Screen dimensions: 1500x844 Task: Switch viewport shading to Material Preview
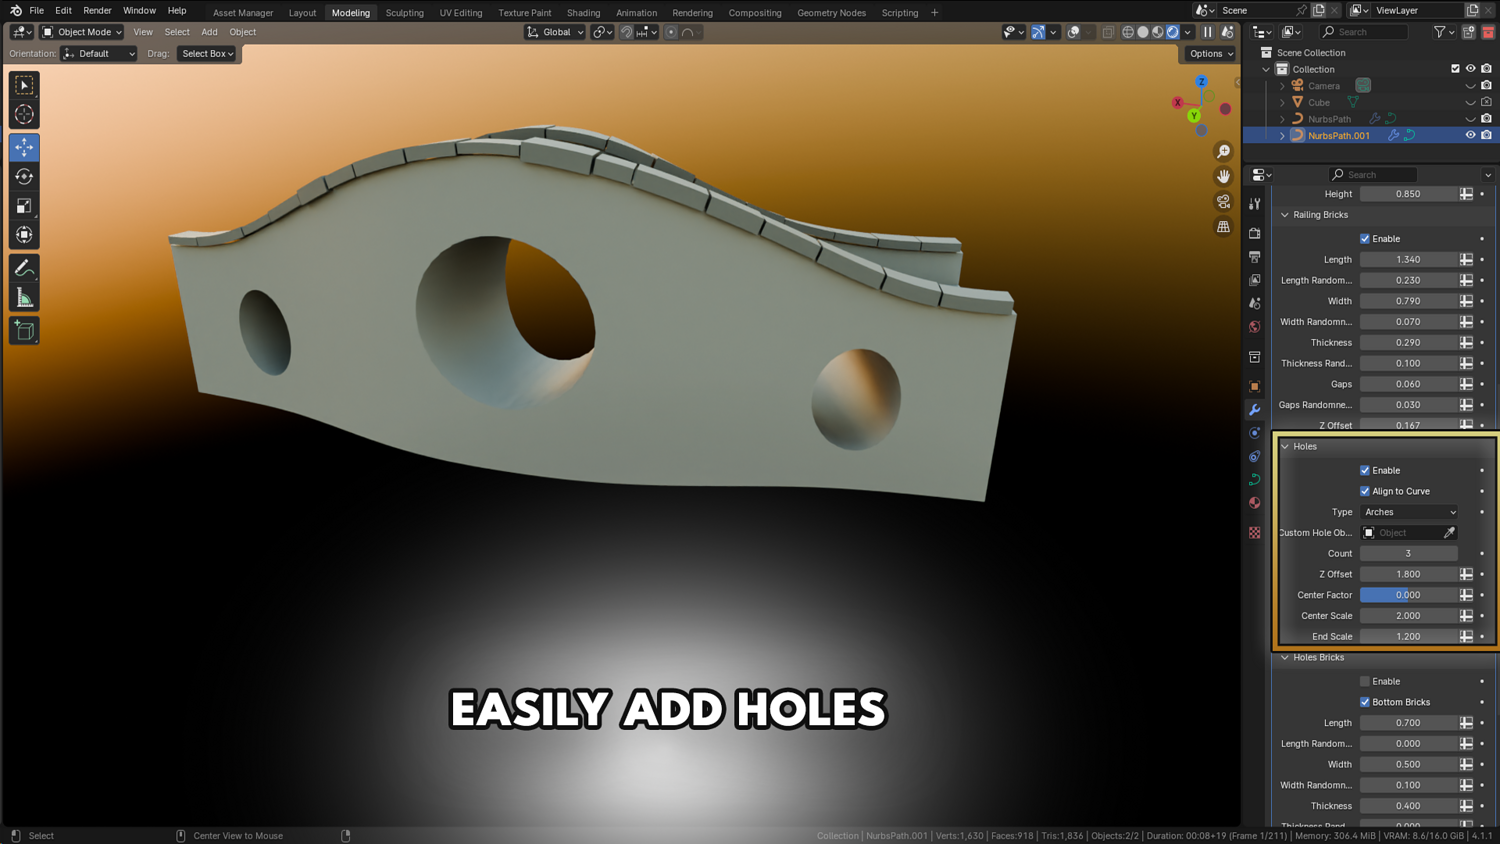(1158, 32)
